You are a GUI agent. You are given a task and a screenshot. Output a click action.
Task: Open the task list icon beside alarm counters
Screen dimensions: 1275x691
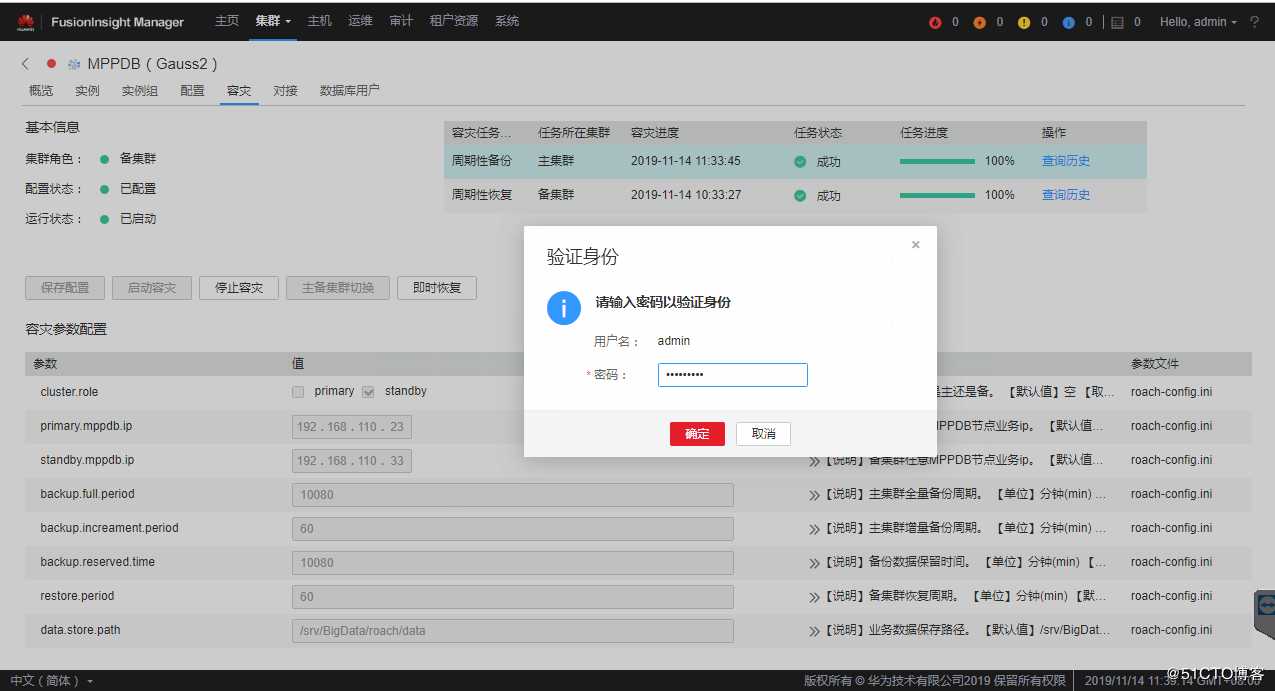1117,21
